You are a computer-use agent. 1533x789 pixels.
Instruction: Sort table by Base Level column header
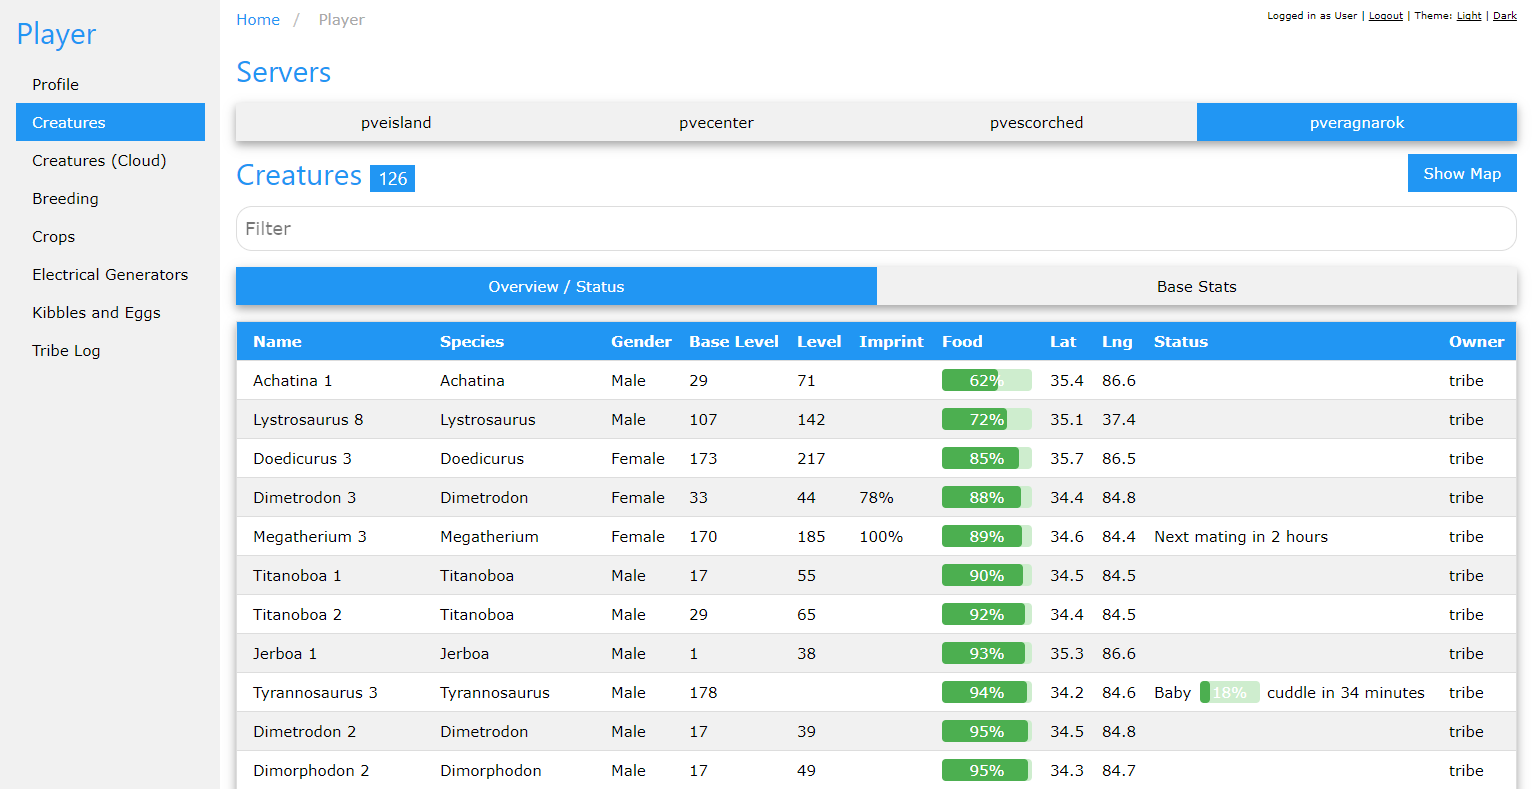coord(733,342)
